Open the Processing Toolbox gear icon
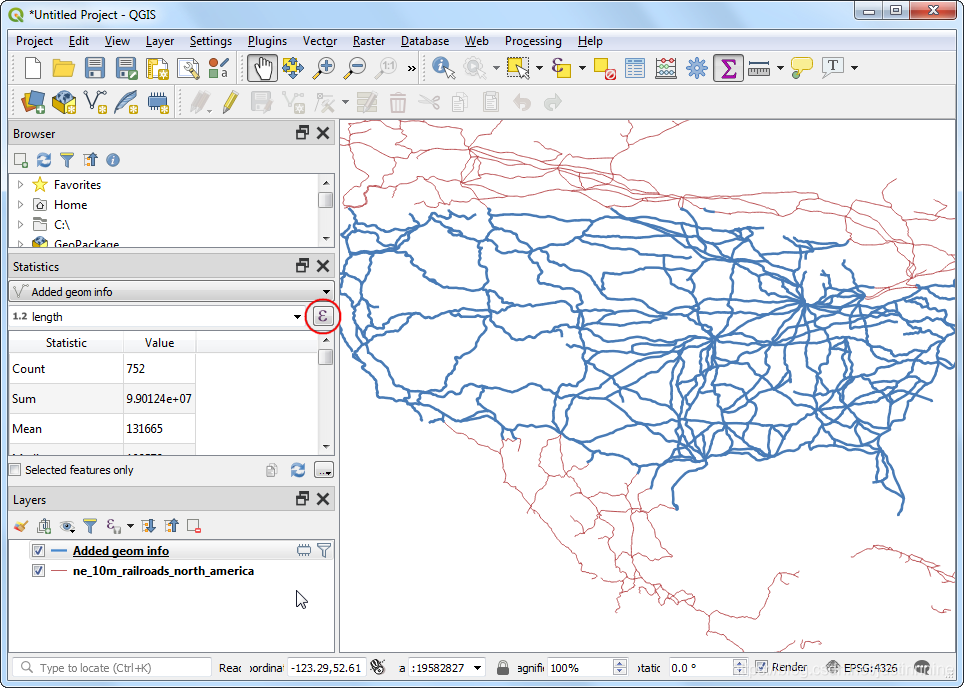 (x=697, y=68)
